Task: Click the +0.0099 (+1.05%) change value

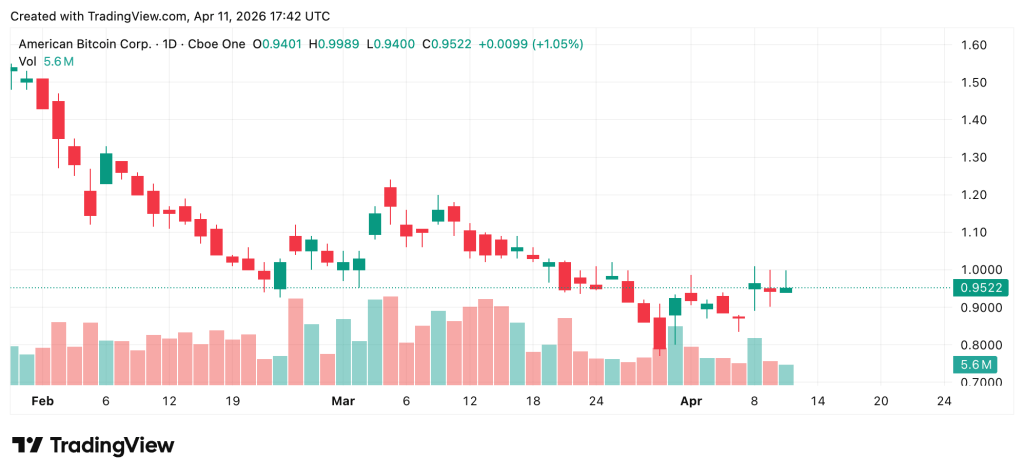Action: [x=530, y=44]
